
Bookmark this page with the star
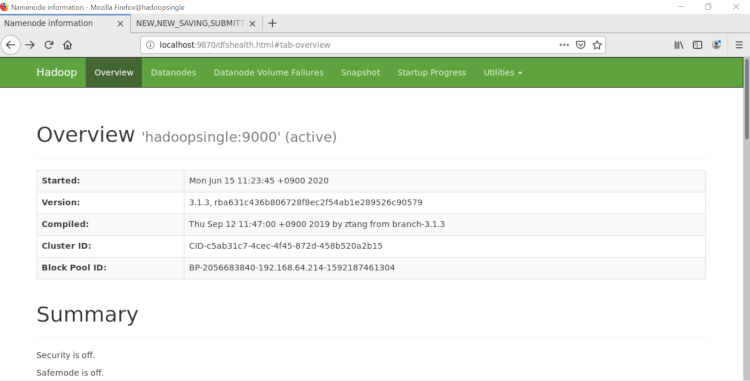[x=597, y=45]
